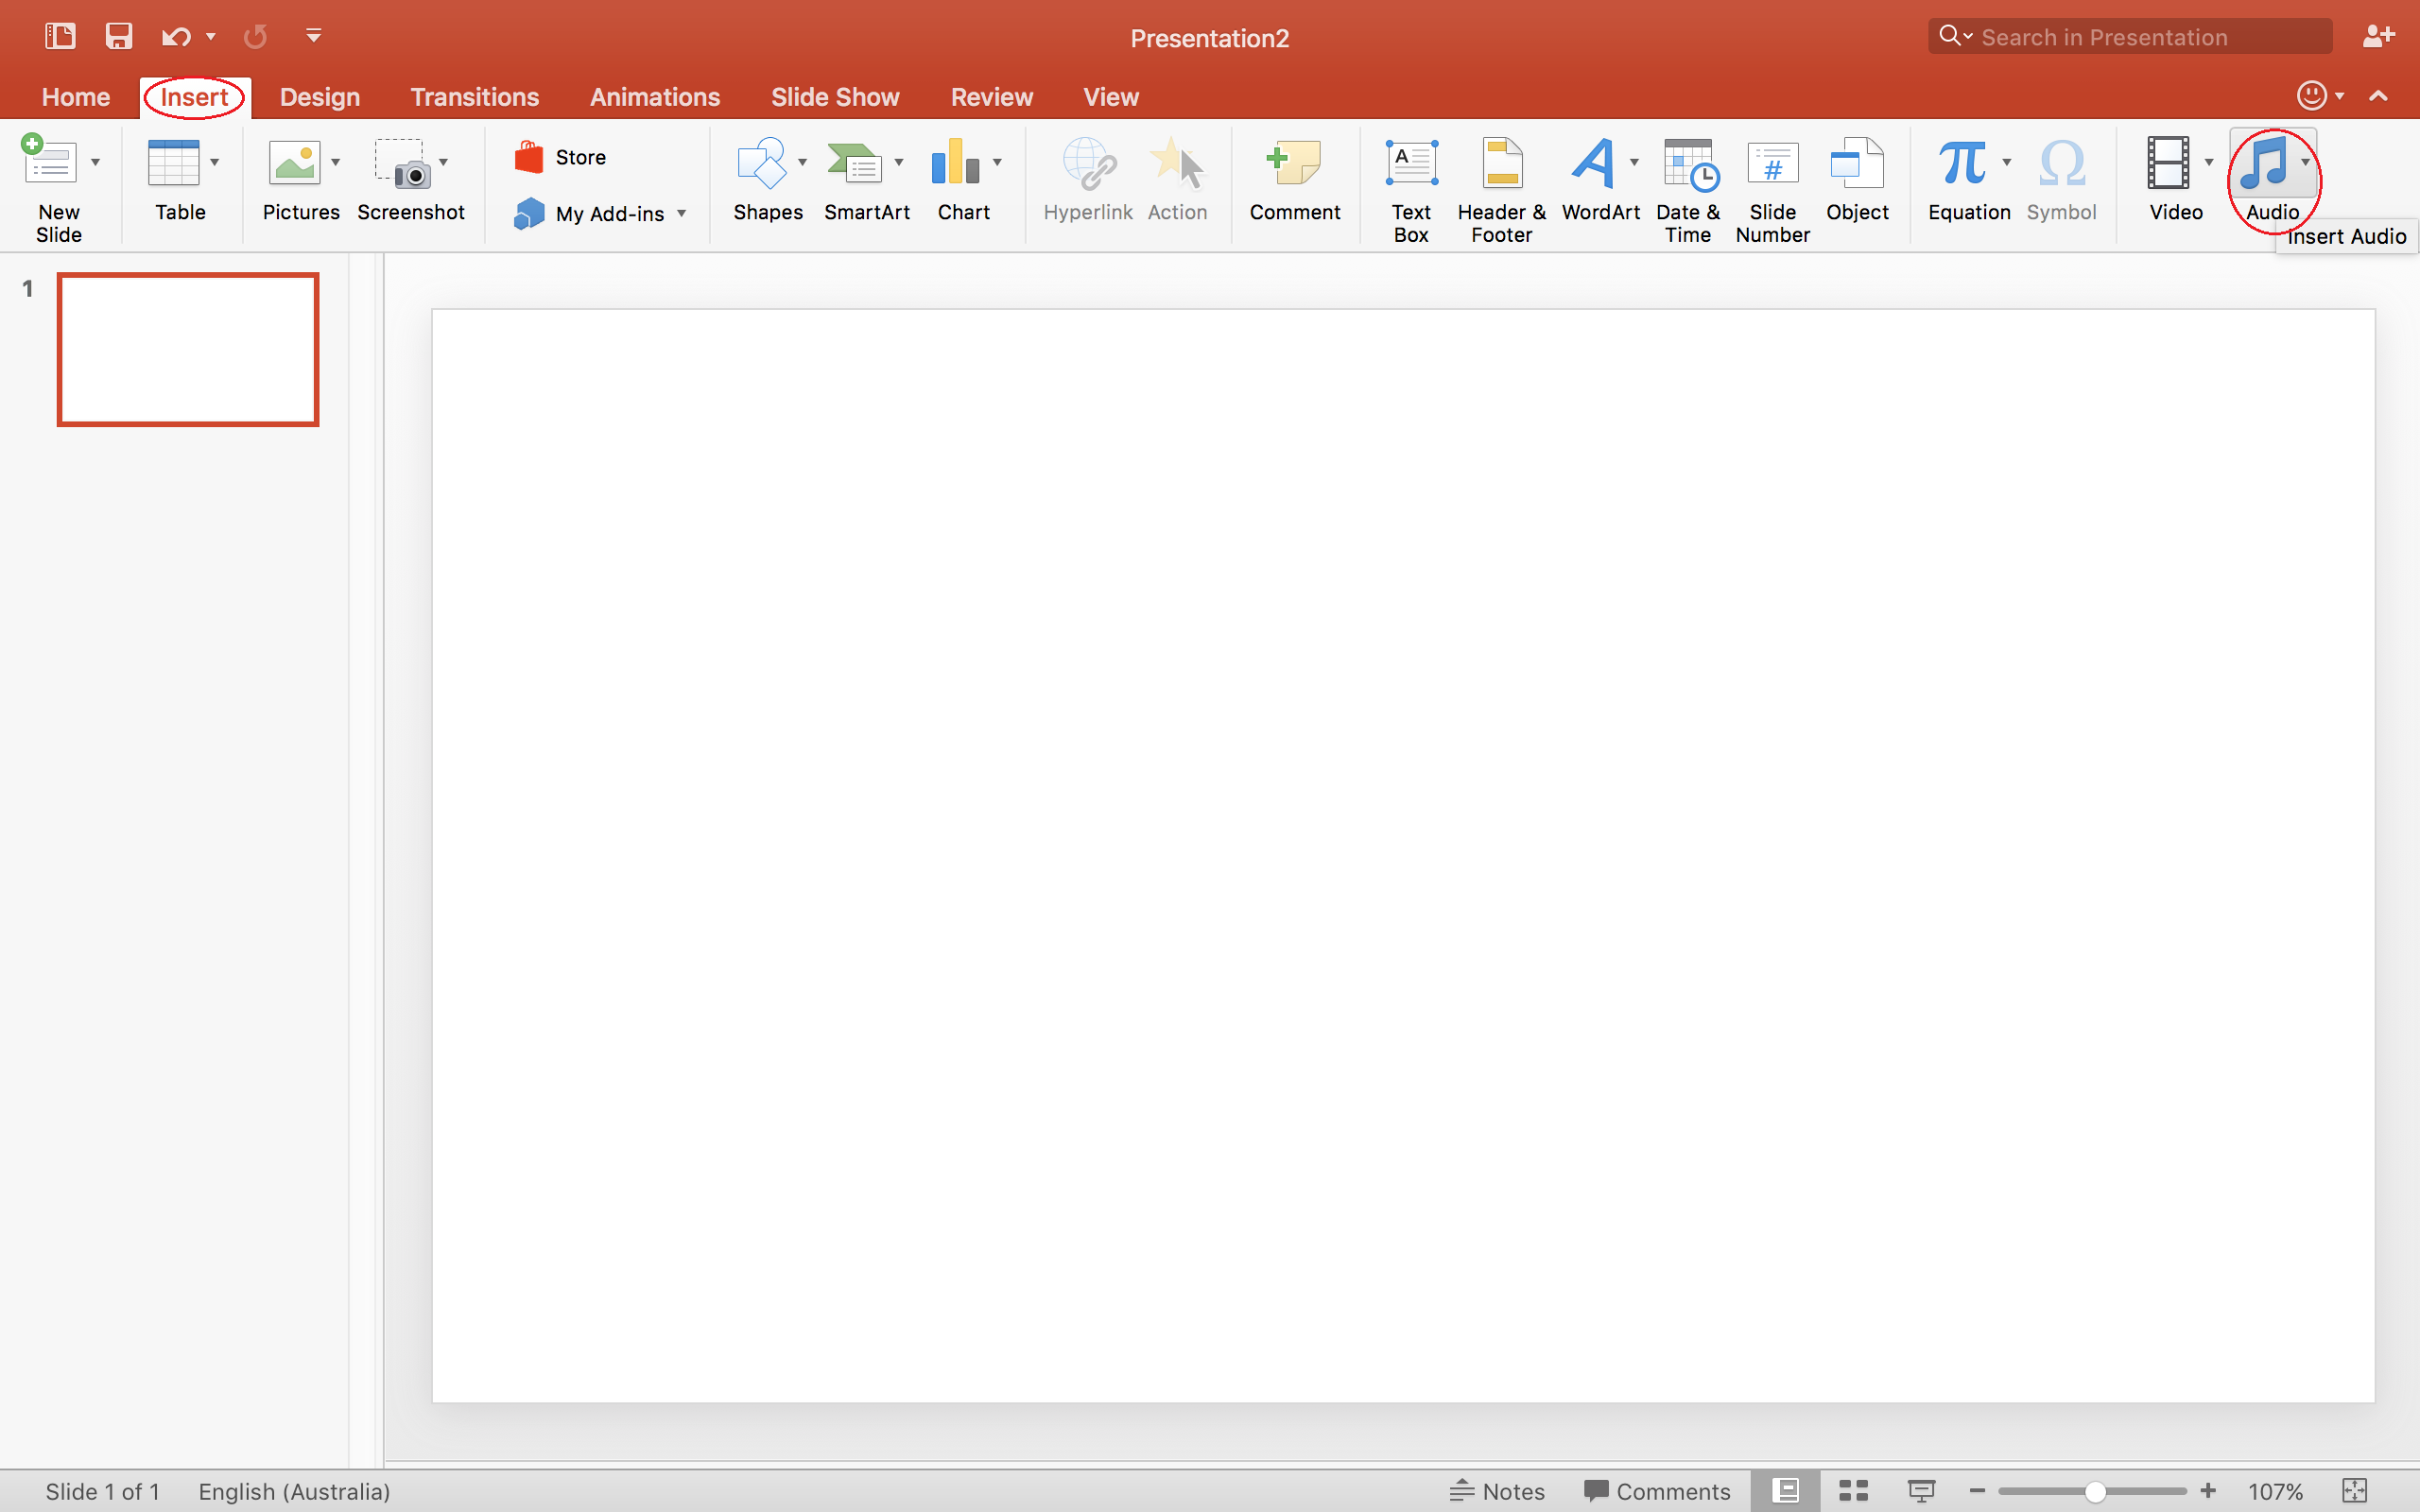Insert Date & Time

(x=1688, y=190)
